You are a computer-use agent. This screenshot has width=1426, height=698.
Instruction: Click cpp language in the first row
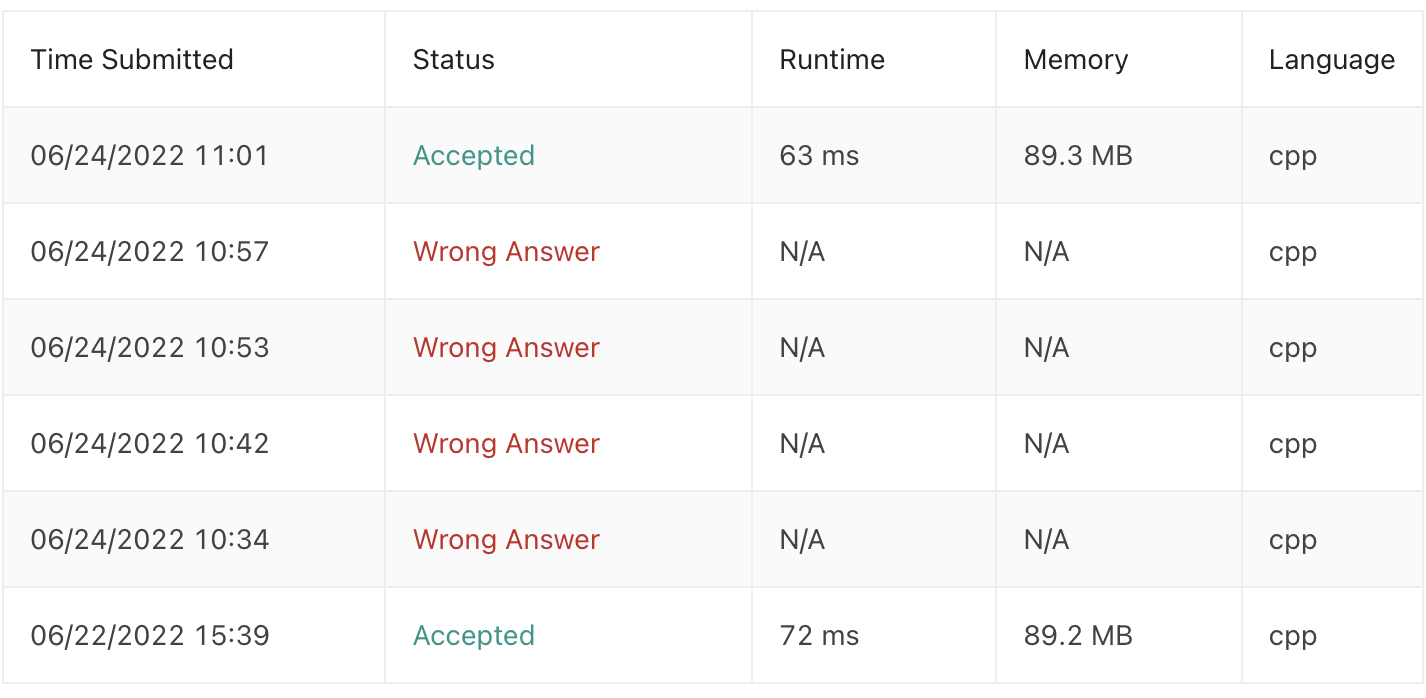click(x=1293, y=158)
